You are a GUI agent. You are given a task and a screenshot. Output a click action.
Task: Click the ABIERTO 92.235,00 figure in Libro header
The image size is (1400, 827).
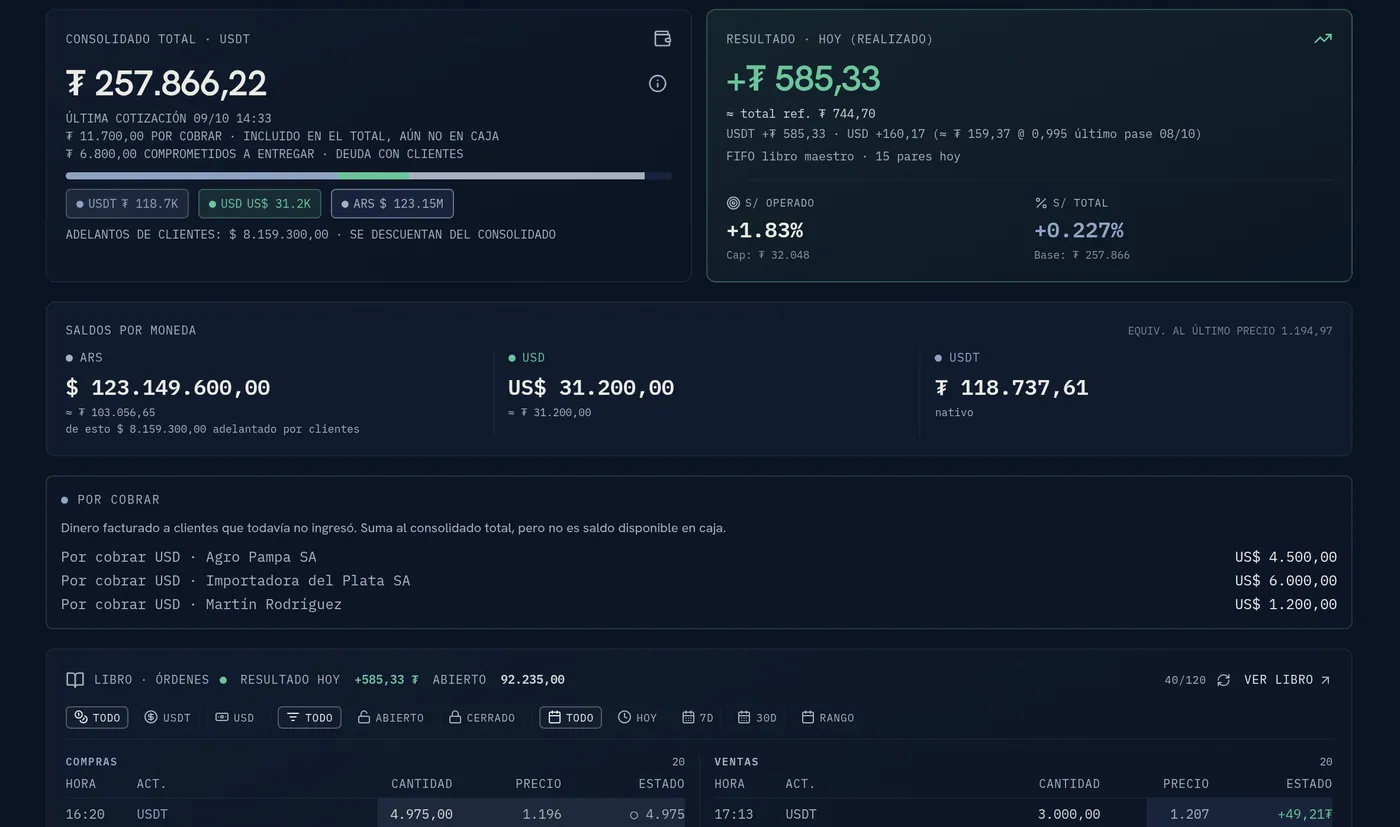[x=498, y=680]
